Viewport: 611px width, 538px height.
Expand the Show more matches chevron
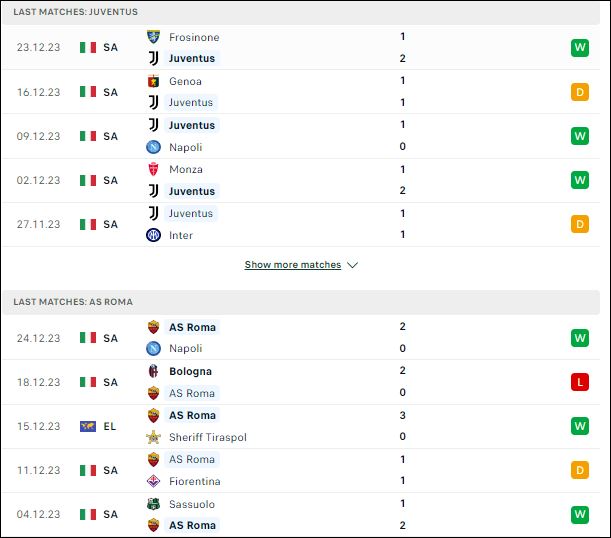coord(353,265)
